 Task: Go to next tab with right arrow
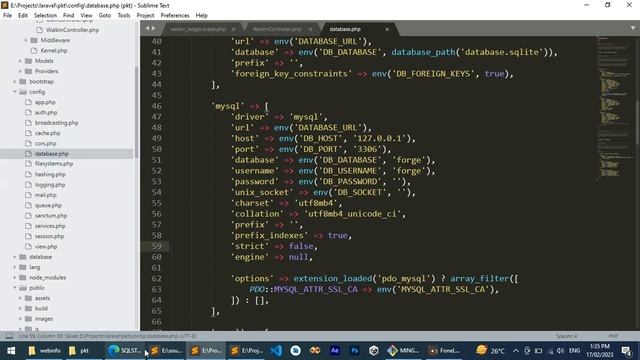click(x=153, y=29)
